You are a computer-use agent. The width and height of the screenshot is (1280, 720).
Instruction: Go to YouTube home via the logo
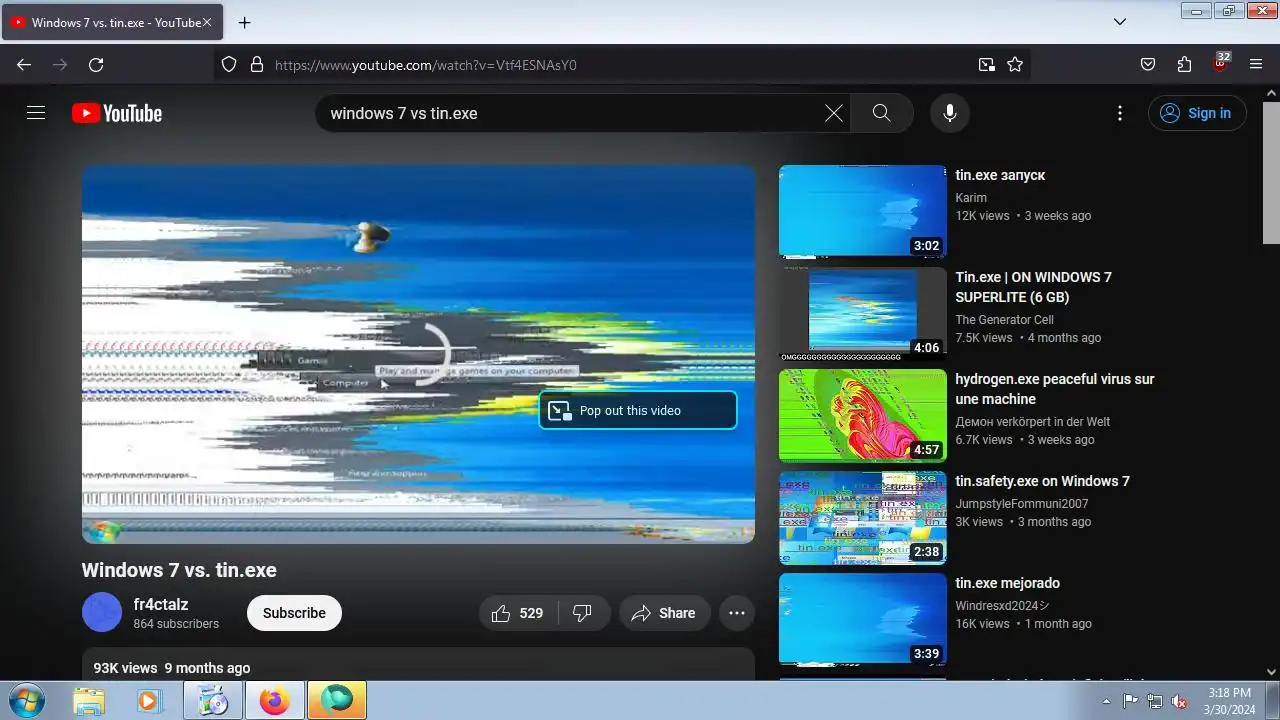(x=117, y=113)
